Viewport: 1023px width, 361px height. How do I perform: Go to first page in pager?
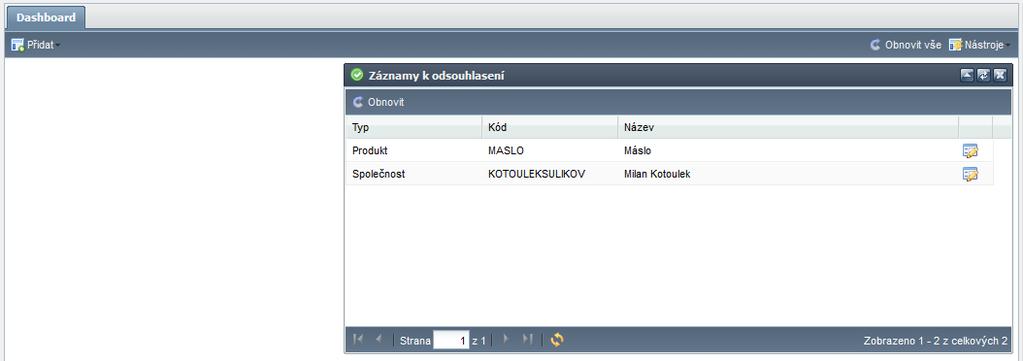click(358, 339)
